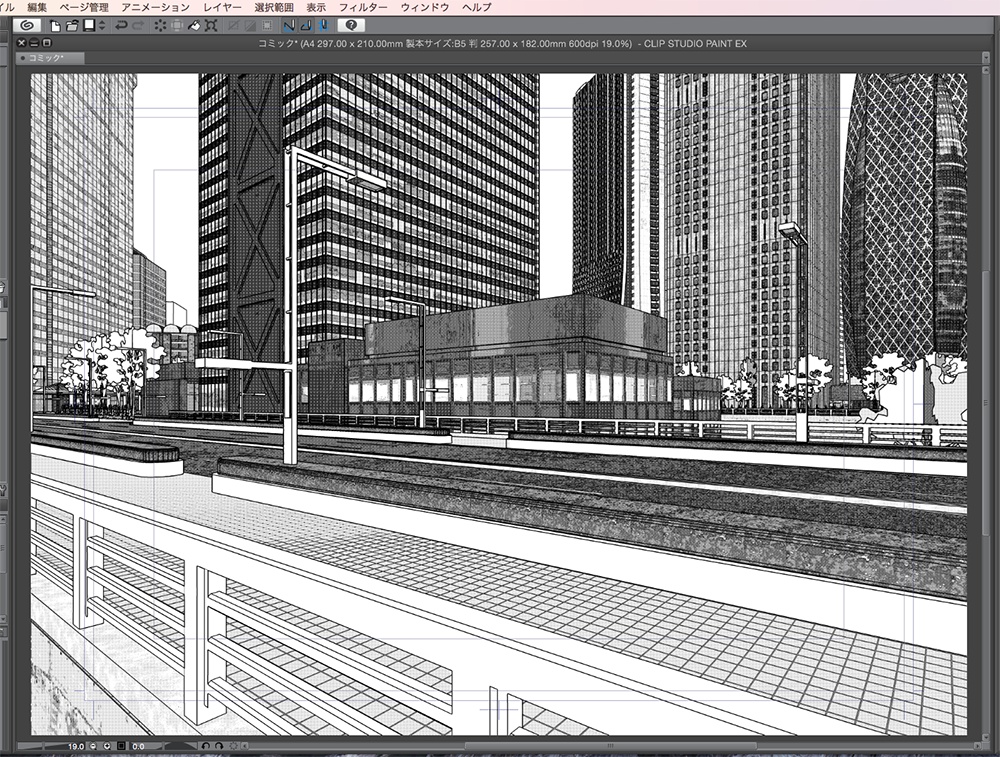Click horizontal scrollbar left arrow

(x=244, y=746)
